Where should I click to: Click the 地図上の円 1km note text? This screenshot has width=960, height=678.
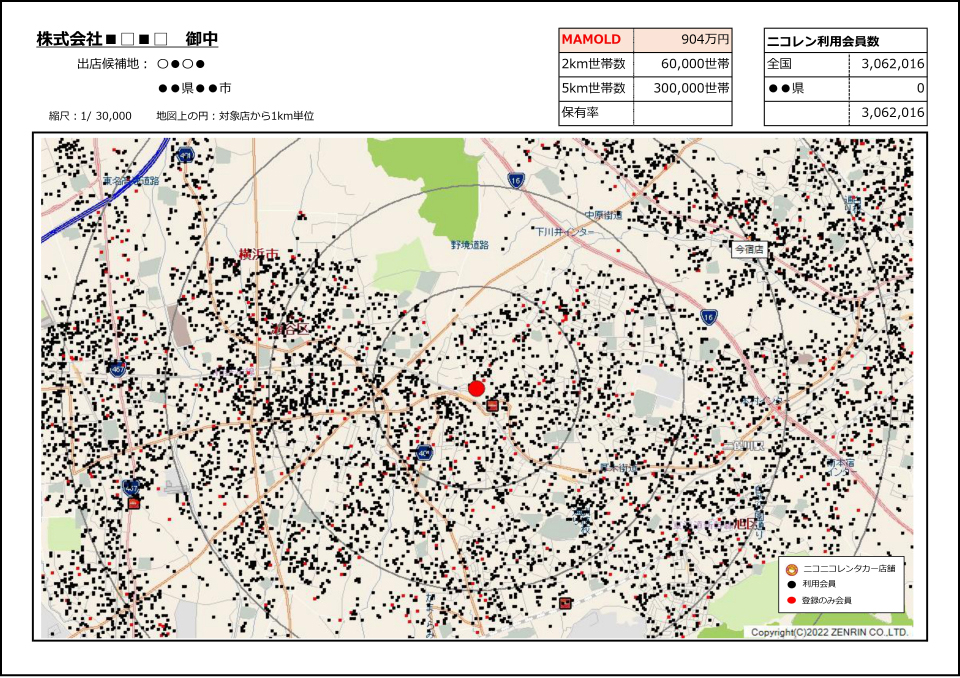[x=235, y=116]
